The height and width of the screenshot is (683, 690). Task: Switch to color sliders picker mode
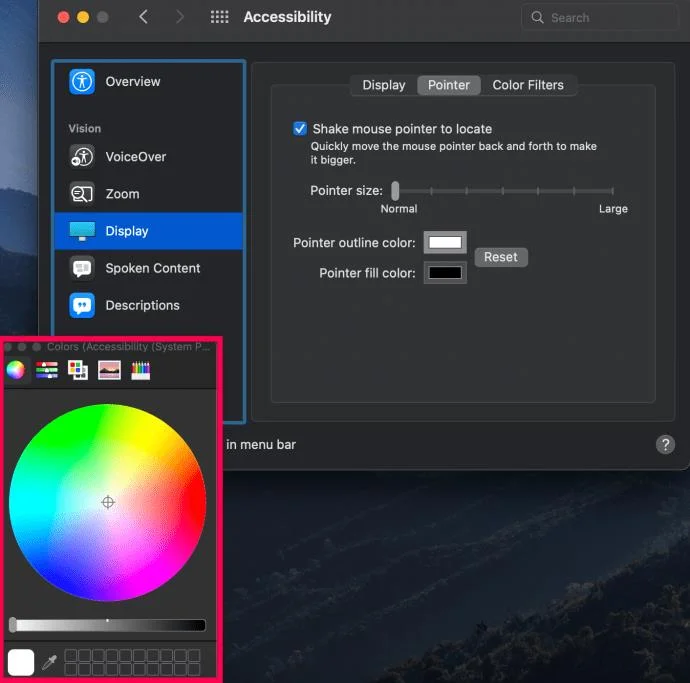pyautogui.click(x=46, y=370)
